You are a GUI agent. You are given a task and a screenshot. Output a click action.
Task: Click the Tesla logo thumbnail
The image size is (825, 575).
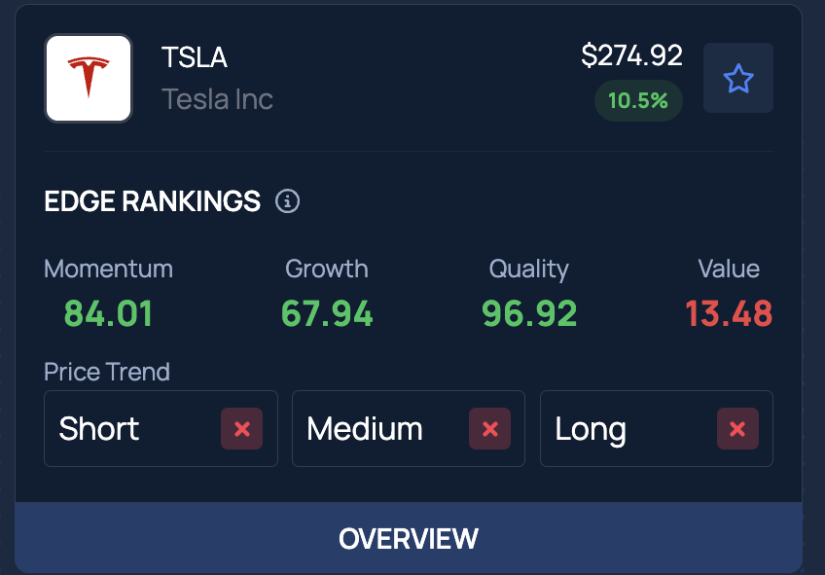click(88, 78)
